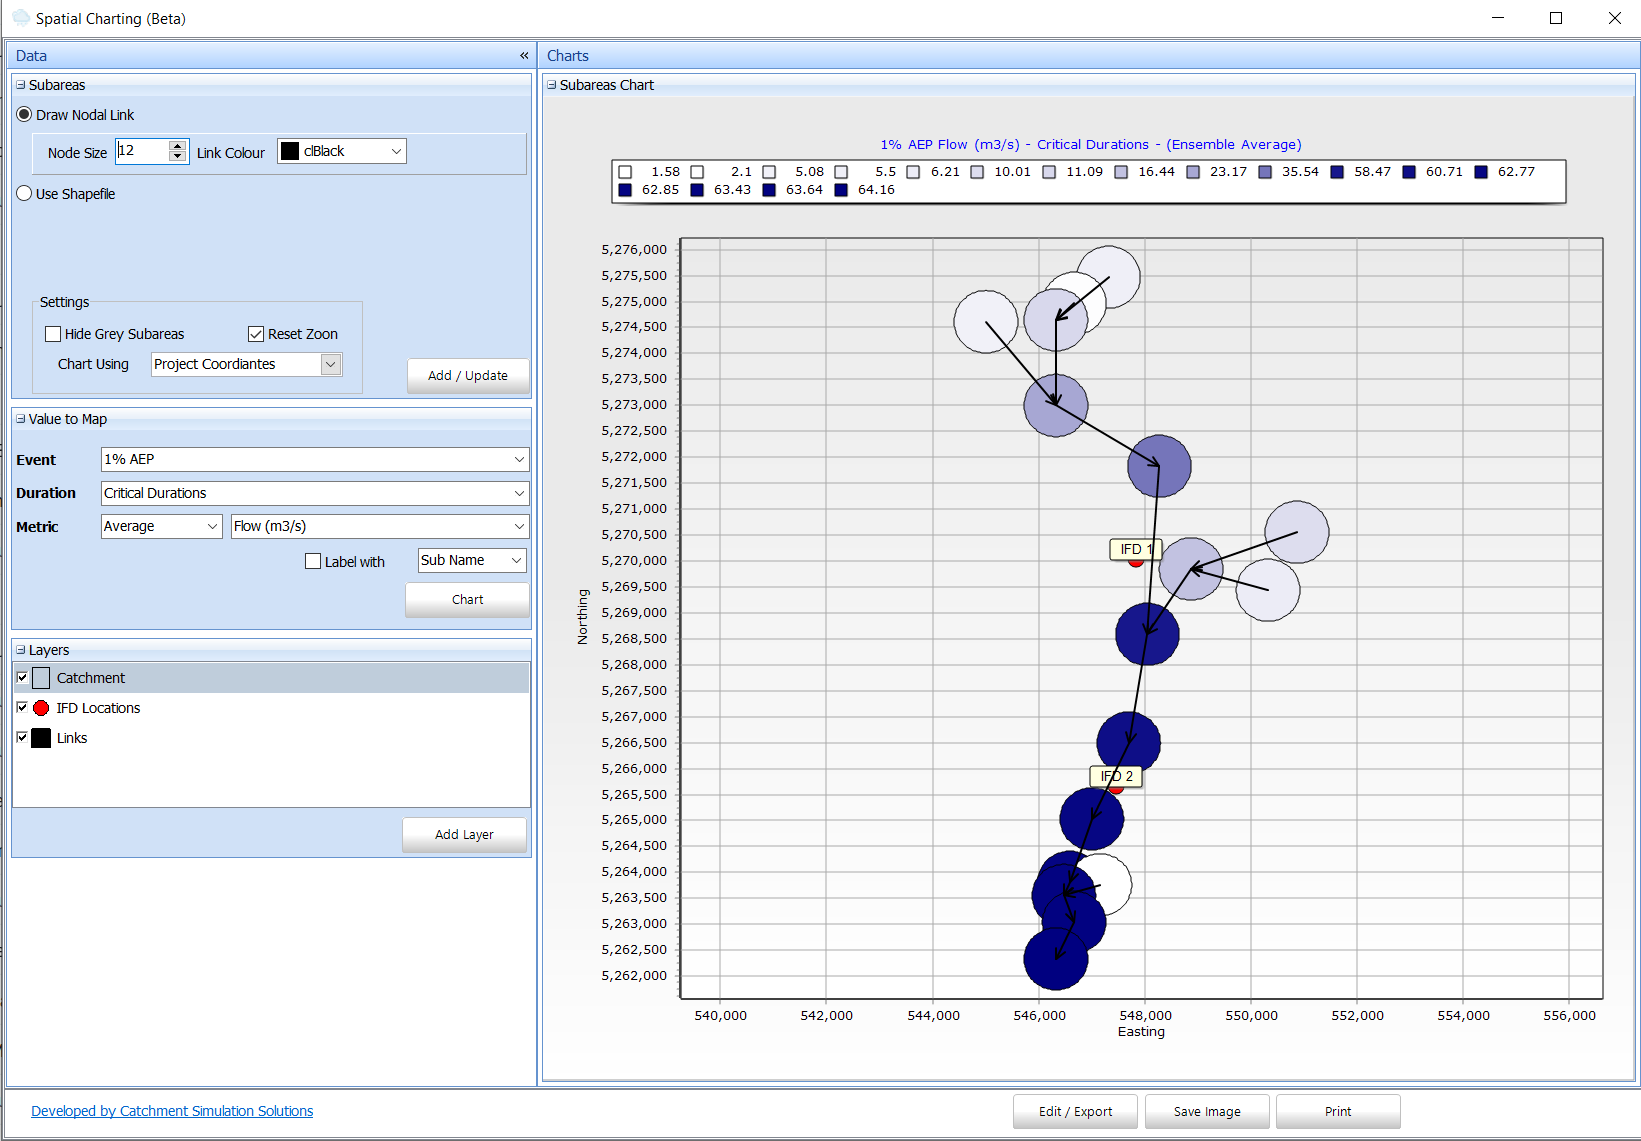
Task: Click the black Links layer icon
Action: pyautogui.click(x=41, y=738)
